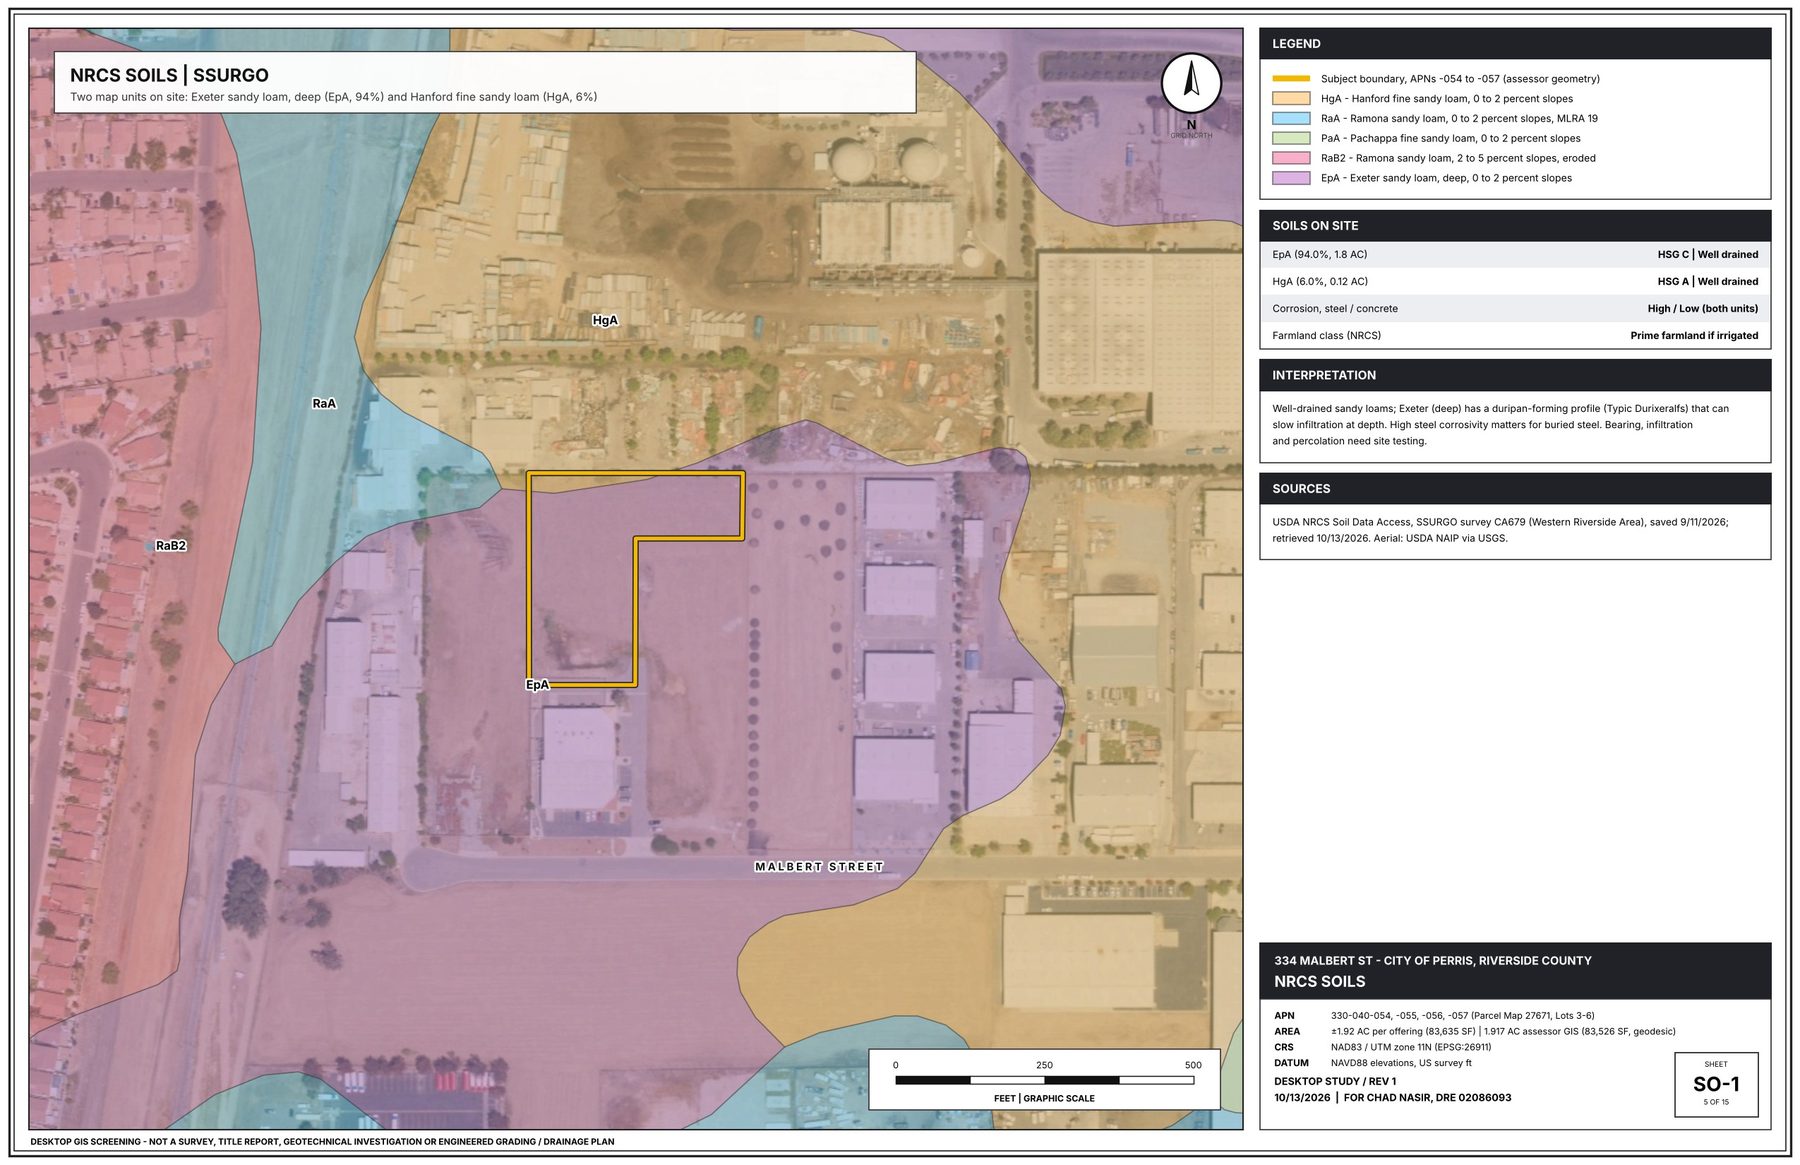Click the USDA NRCS Soil Data Access source text
1800x1165 pixels.
1500,530
